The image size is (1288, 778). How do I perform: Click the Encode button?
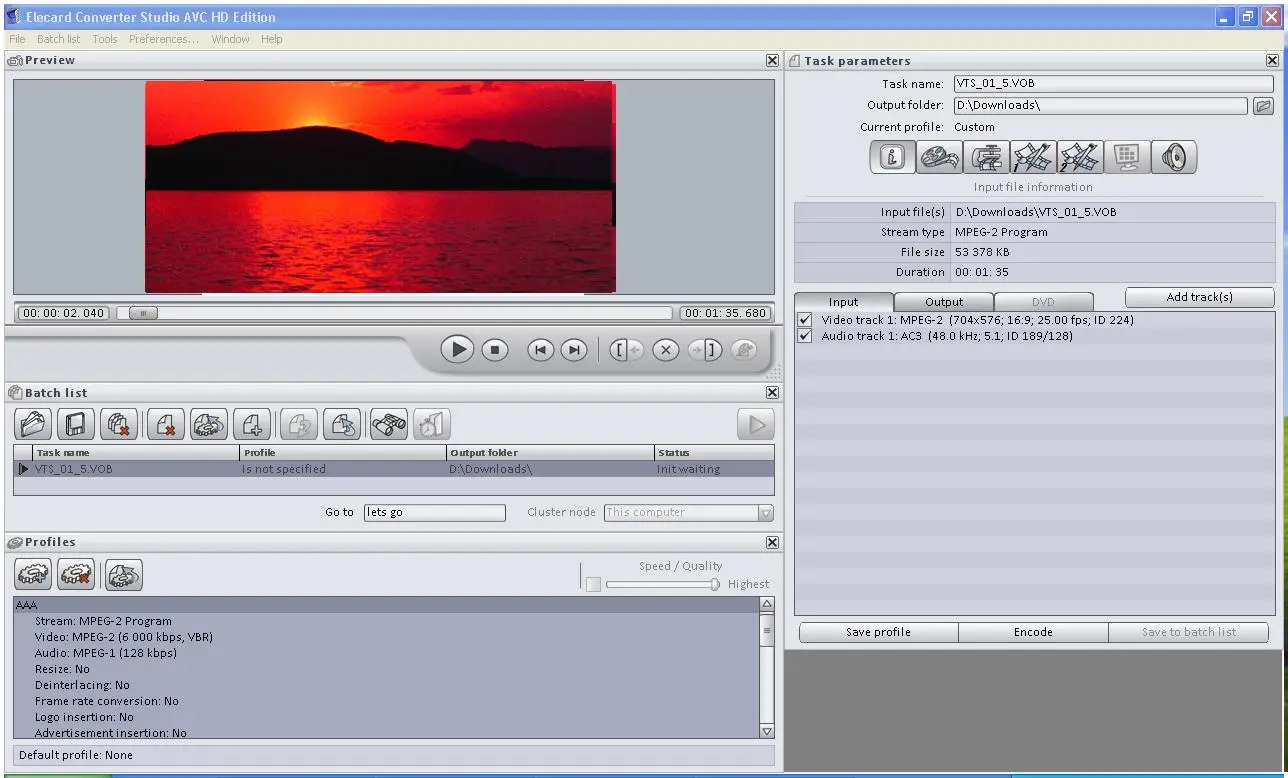tap(1033, 632)
